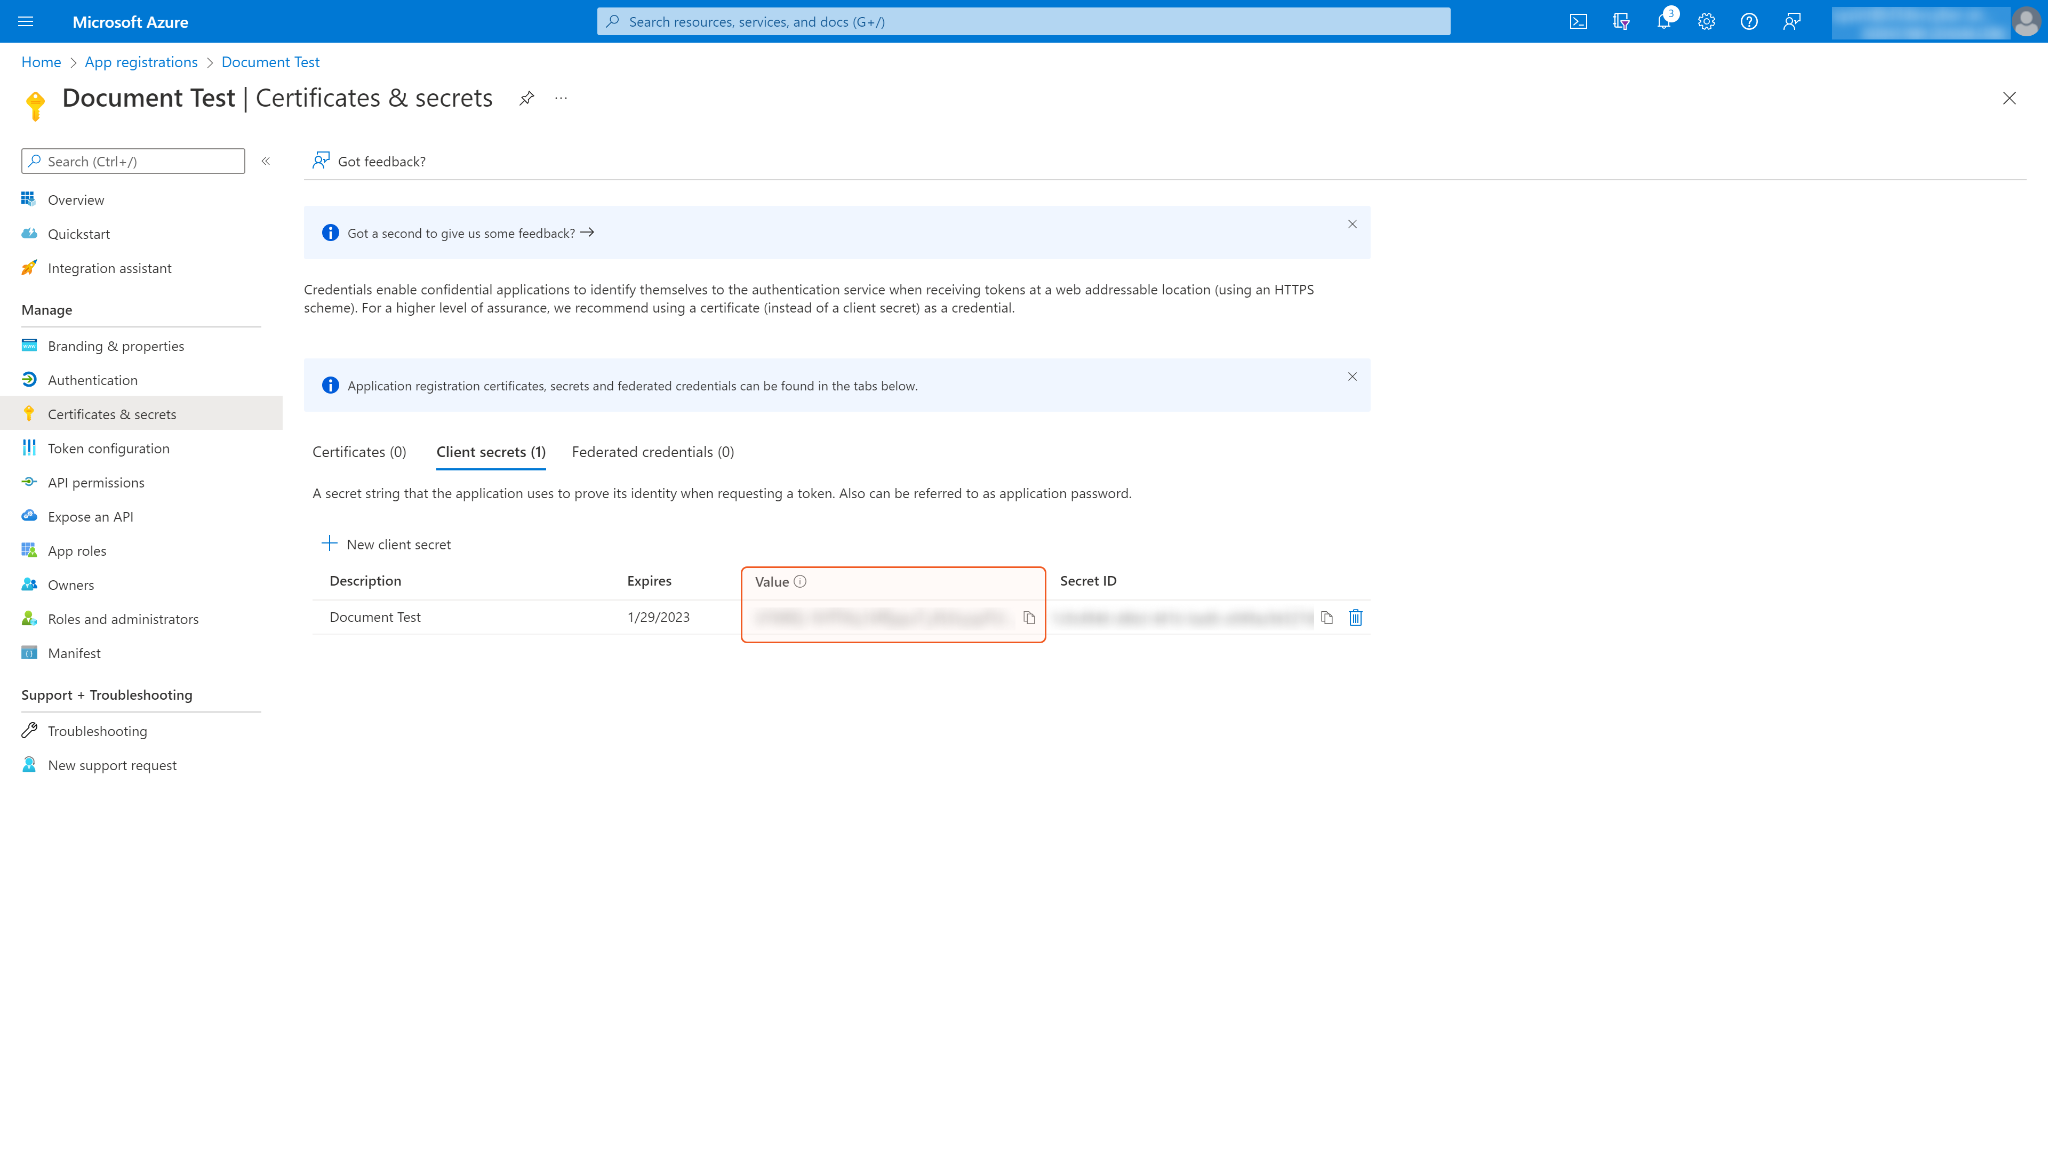Image resolution: width=2048 pixels, height=1152 pixels.
Task: Show Value column info tooltip
Action: pyautogui.click(x=800, y=582)
